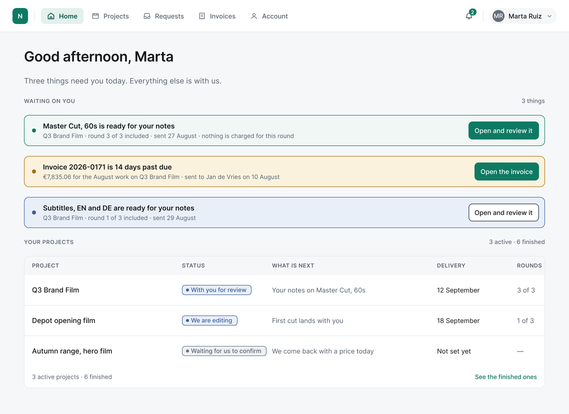Viewport: 569px width, 414px height.
Task: Click the MR avatar circle
Action: [x=498, y=16]
